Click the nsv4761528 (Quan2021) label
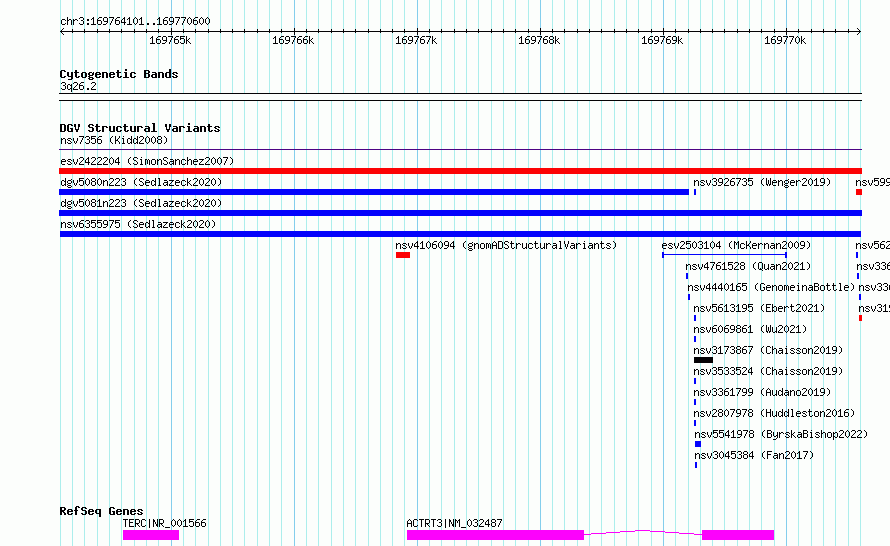The height and width of the screenshot is (546, 890). click(748, 266)
